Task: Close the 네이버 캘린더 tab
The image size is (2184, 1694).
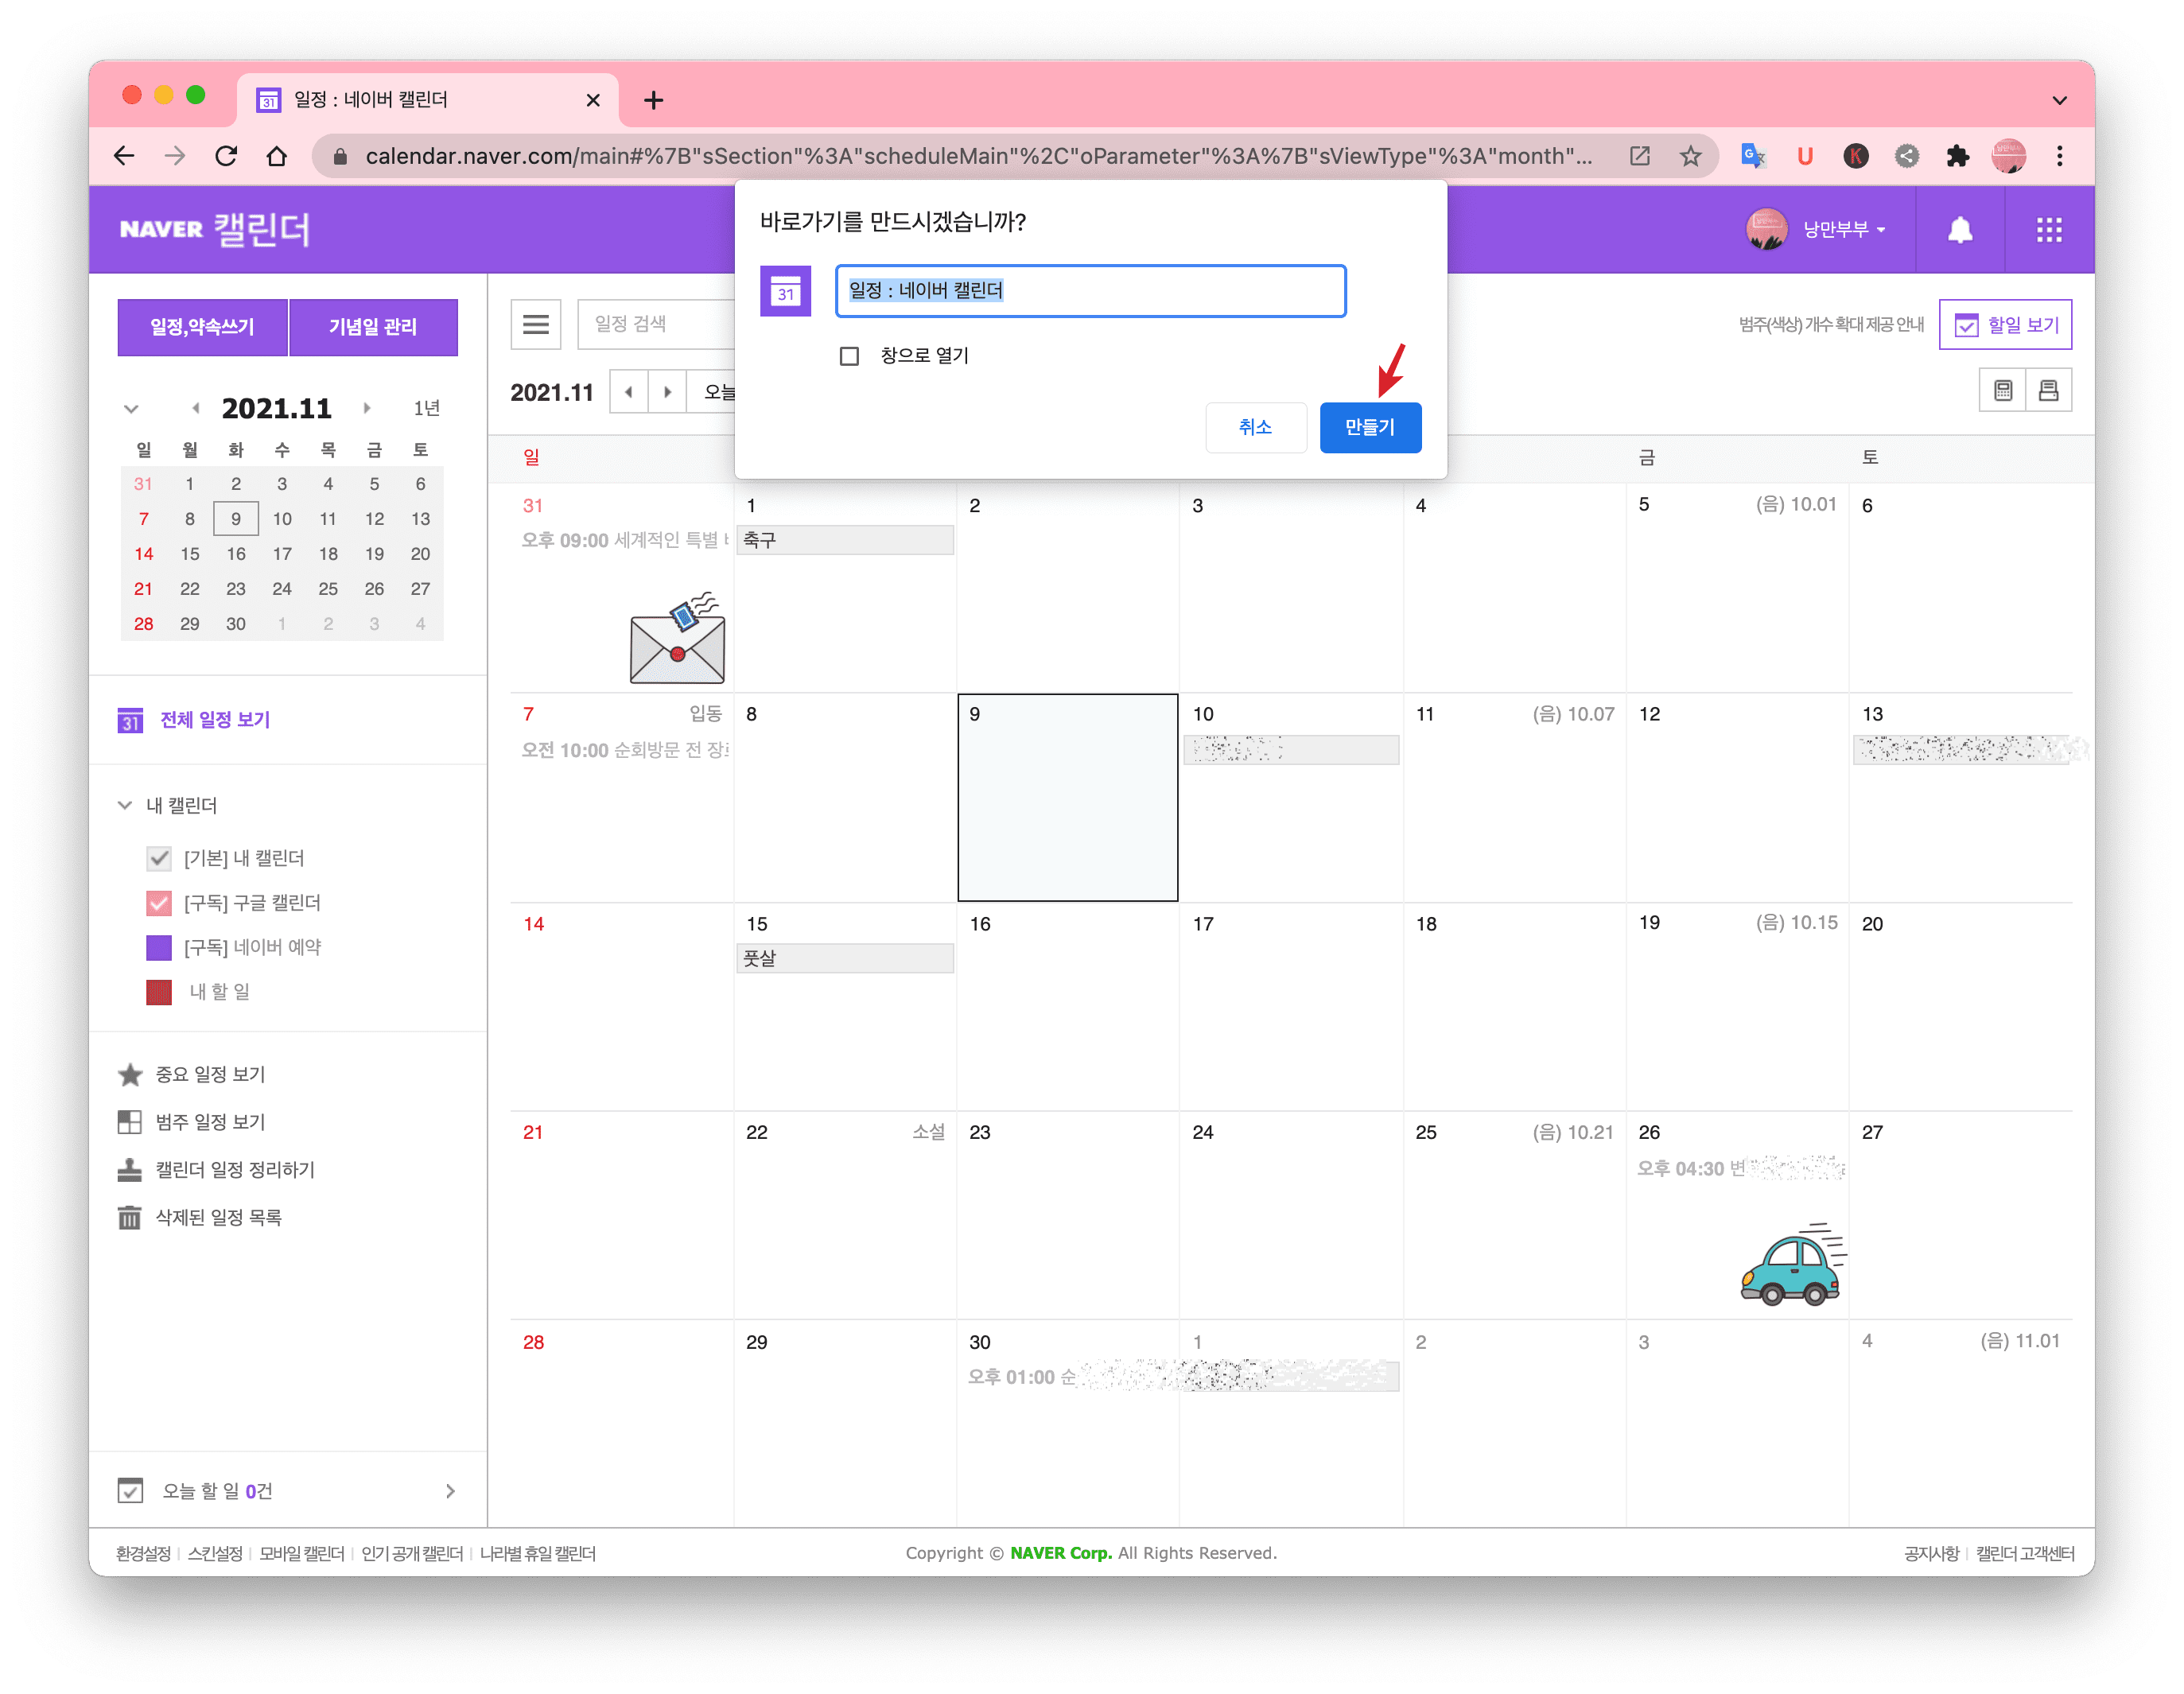Action: coord(593,100)
